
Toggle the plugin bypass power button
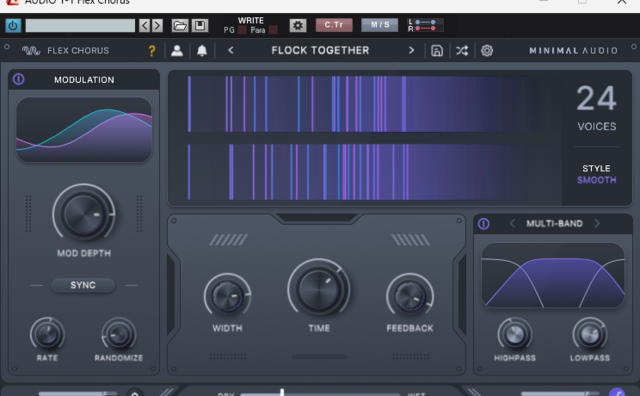(13, 26)
